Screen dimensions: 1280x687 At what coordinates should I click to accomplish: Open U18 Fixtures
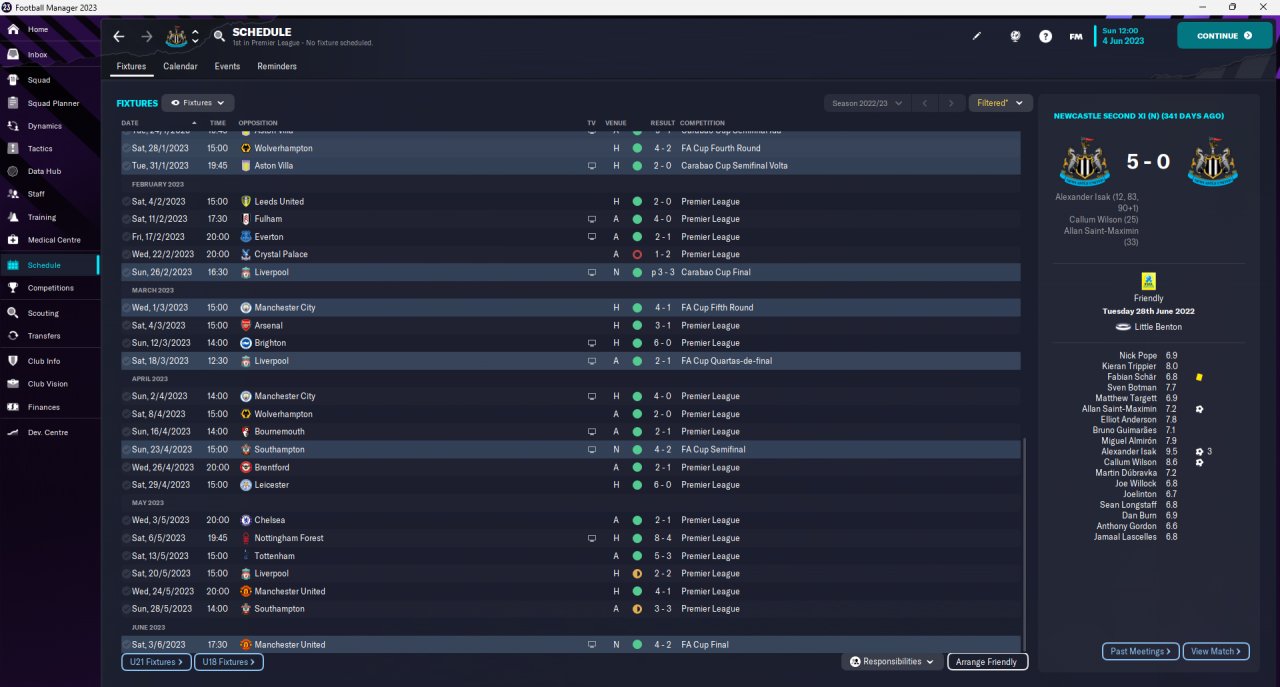[x=229, y=662]
